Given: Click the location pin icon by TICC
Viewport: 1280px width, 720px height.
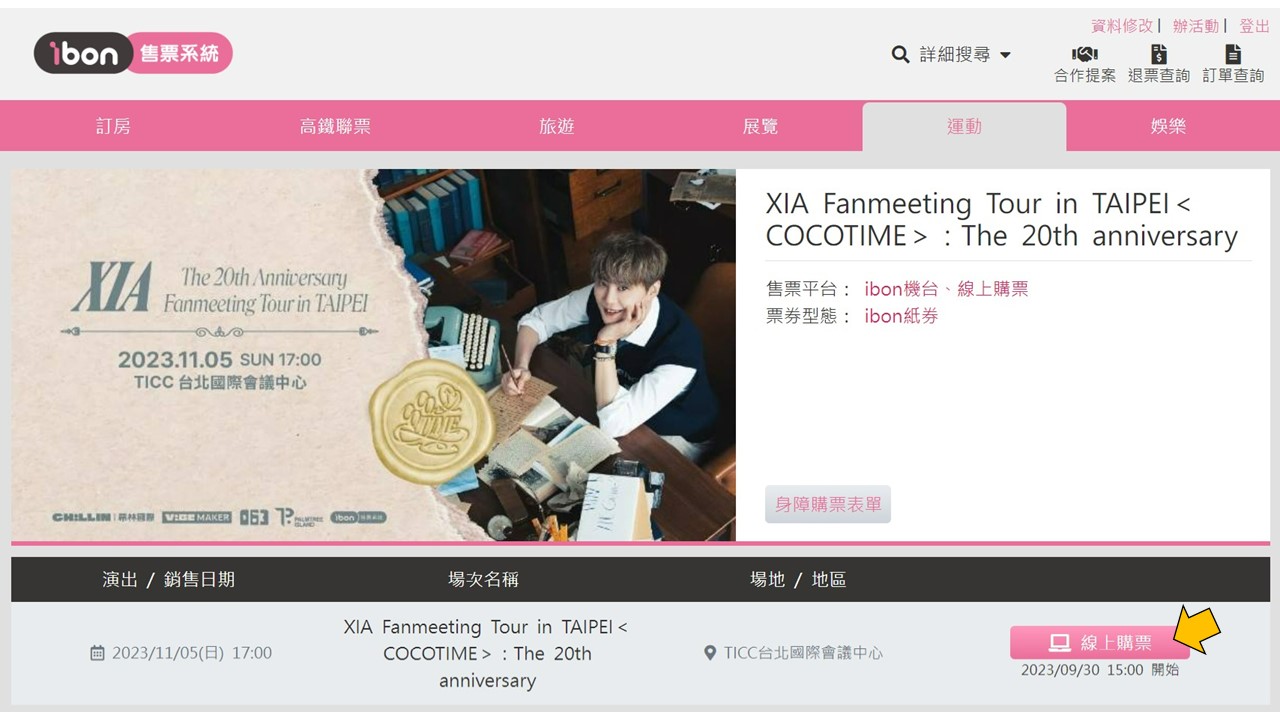Looking at the screenshot, I should (x=710, y=653).
